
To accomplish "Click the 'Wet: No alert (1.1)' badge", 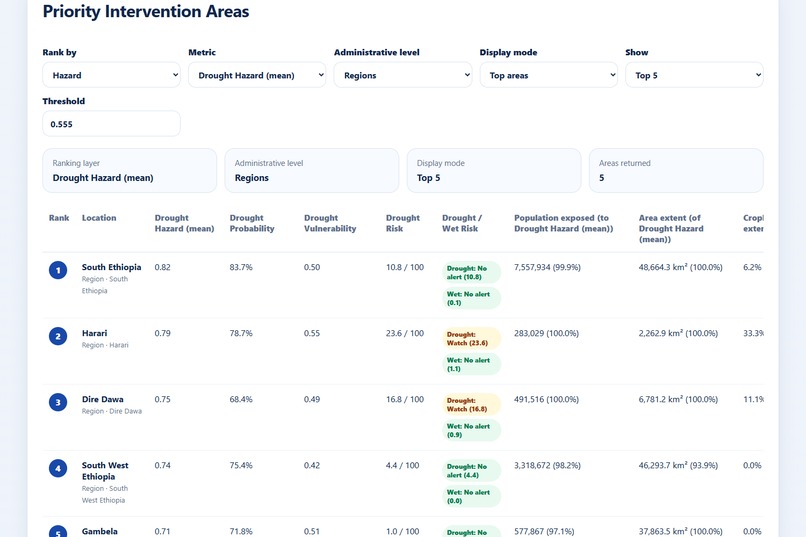I will pos(471,364).
